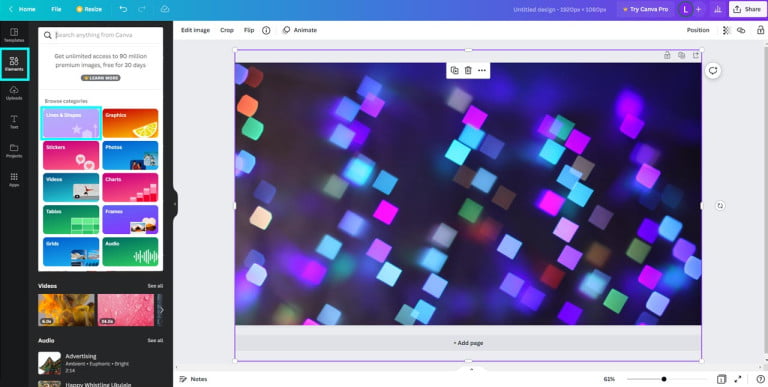Open the Charts category
Image resolution: width=768 pixels, height=387 pixels.
(x=130, y=188)
